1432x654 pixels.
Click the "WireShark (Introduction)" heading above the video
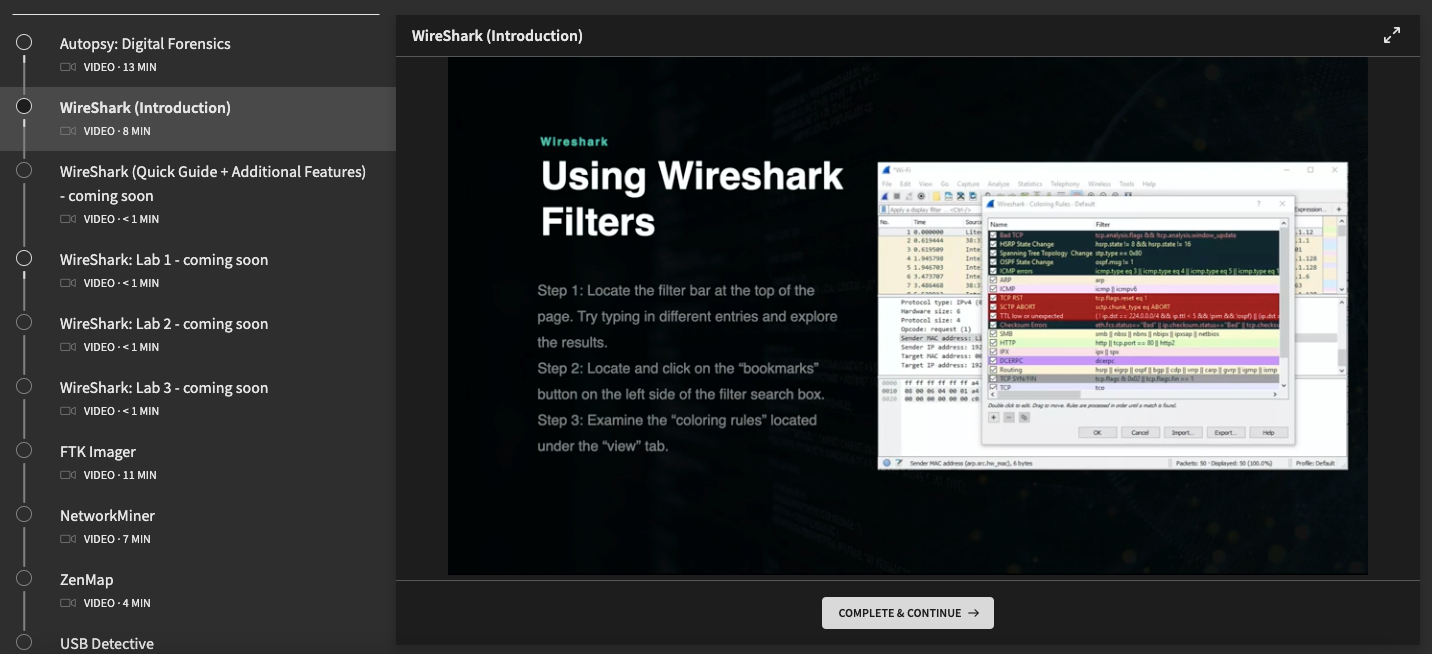(497, 36)
